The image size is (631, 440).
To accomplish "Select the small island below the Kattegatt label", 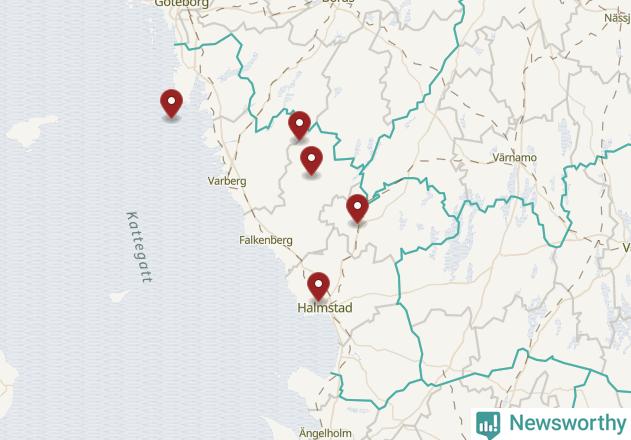I will (x=119, y=296).
